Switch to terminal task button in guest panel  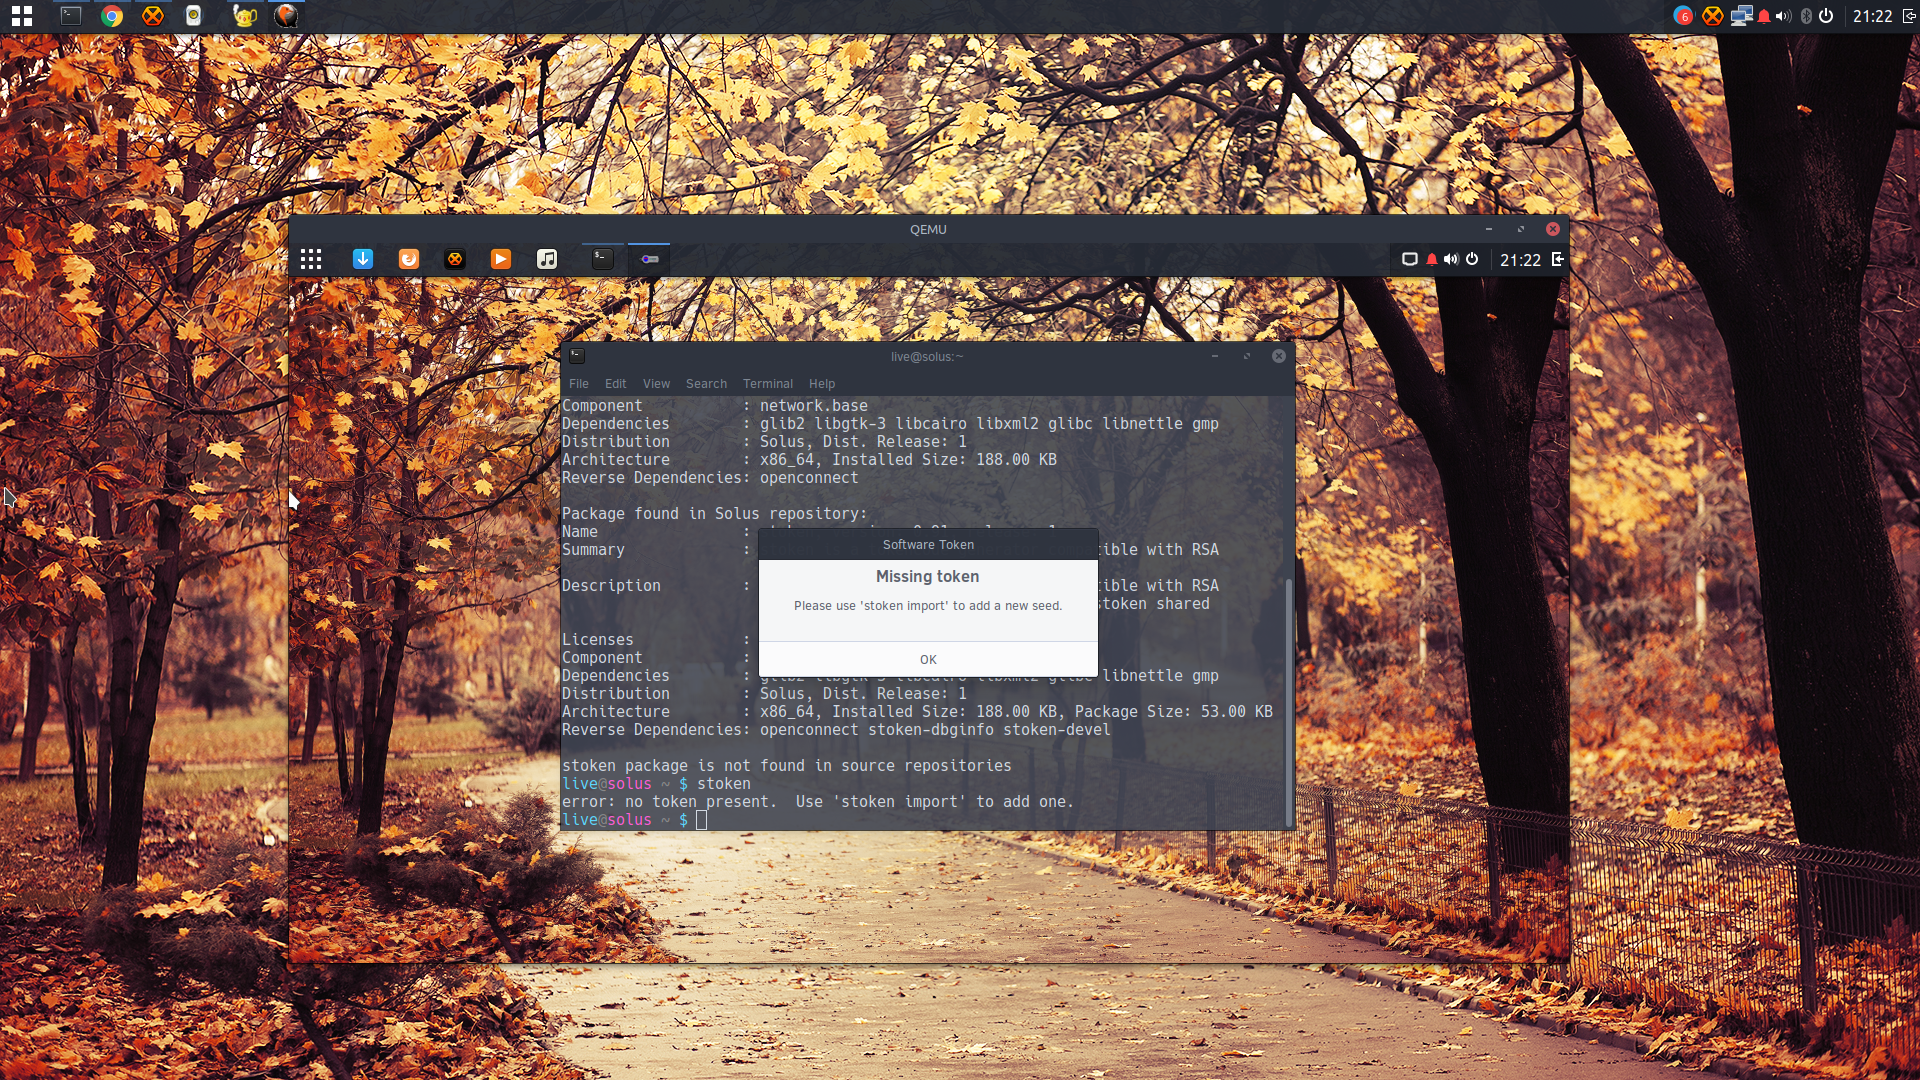coord(602,259)
